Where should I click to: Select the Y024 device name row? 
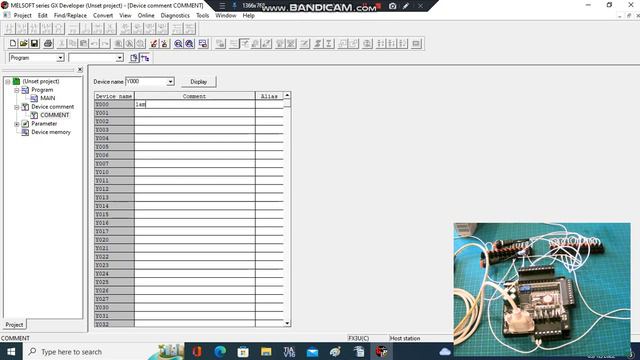pyautogui.click(x=114, y=274)
